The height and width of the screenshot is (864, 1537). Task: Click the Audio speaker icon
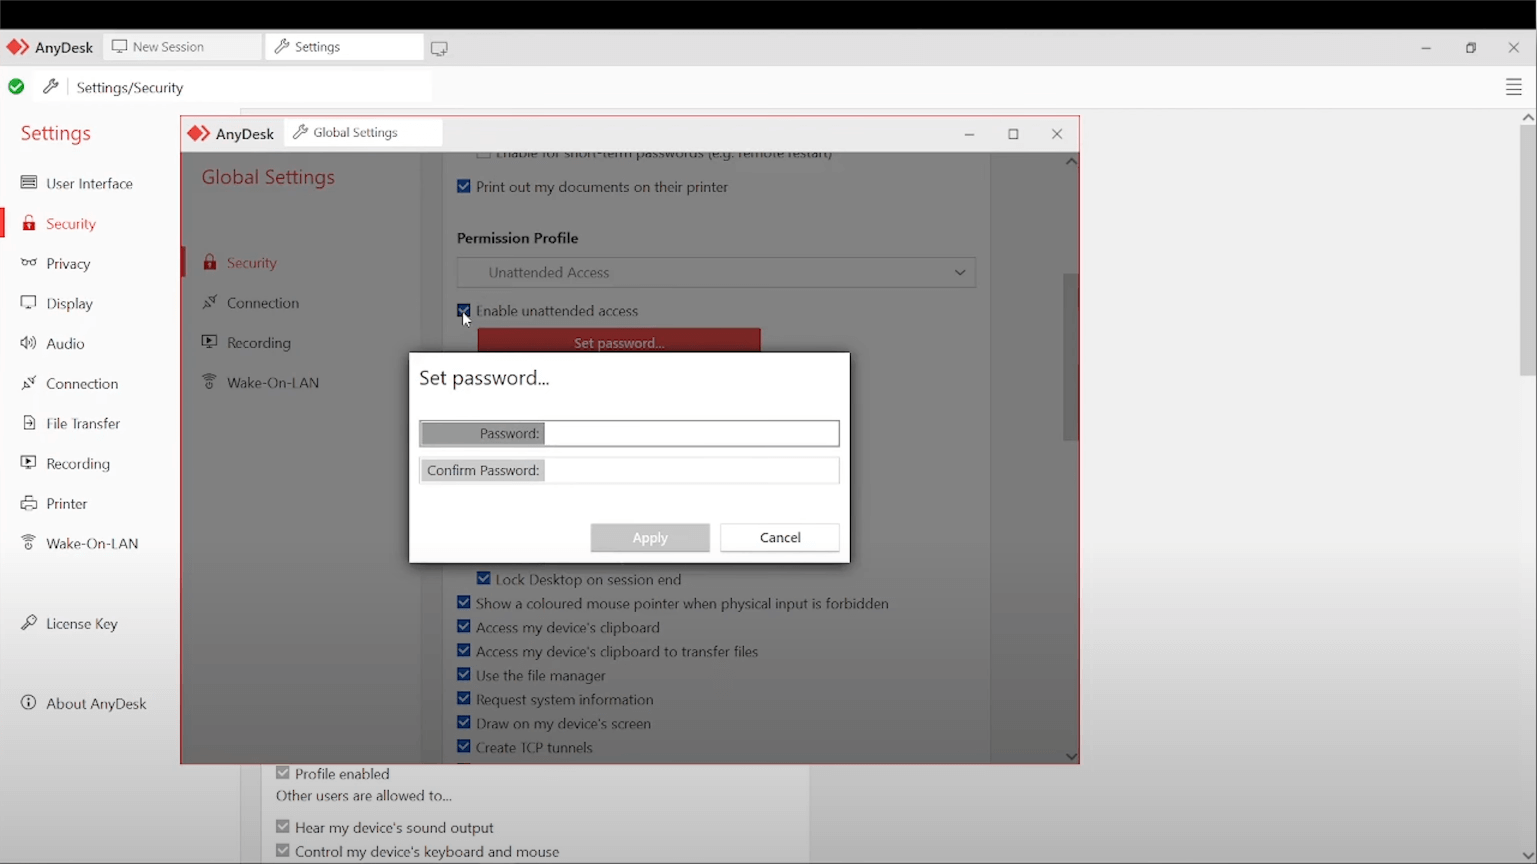tap(29, 343)
